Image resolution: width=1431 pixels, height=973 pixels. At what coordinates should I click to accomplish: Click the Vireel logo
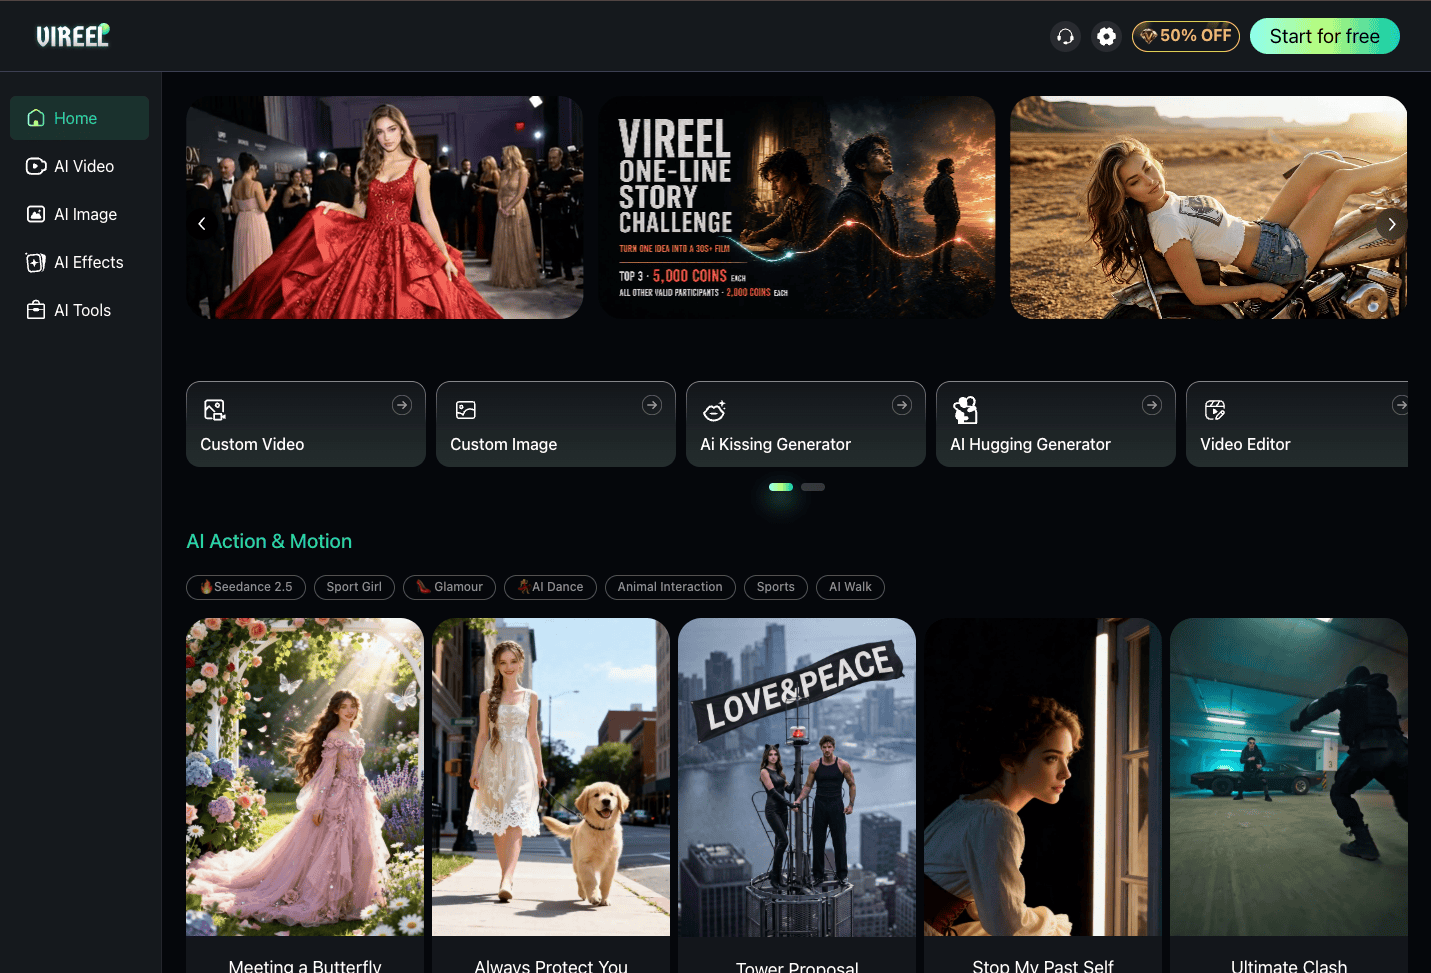click(73, 36)
